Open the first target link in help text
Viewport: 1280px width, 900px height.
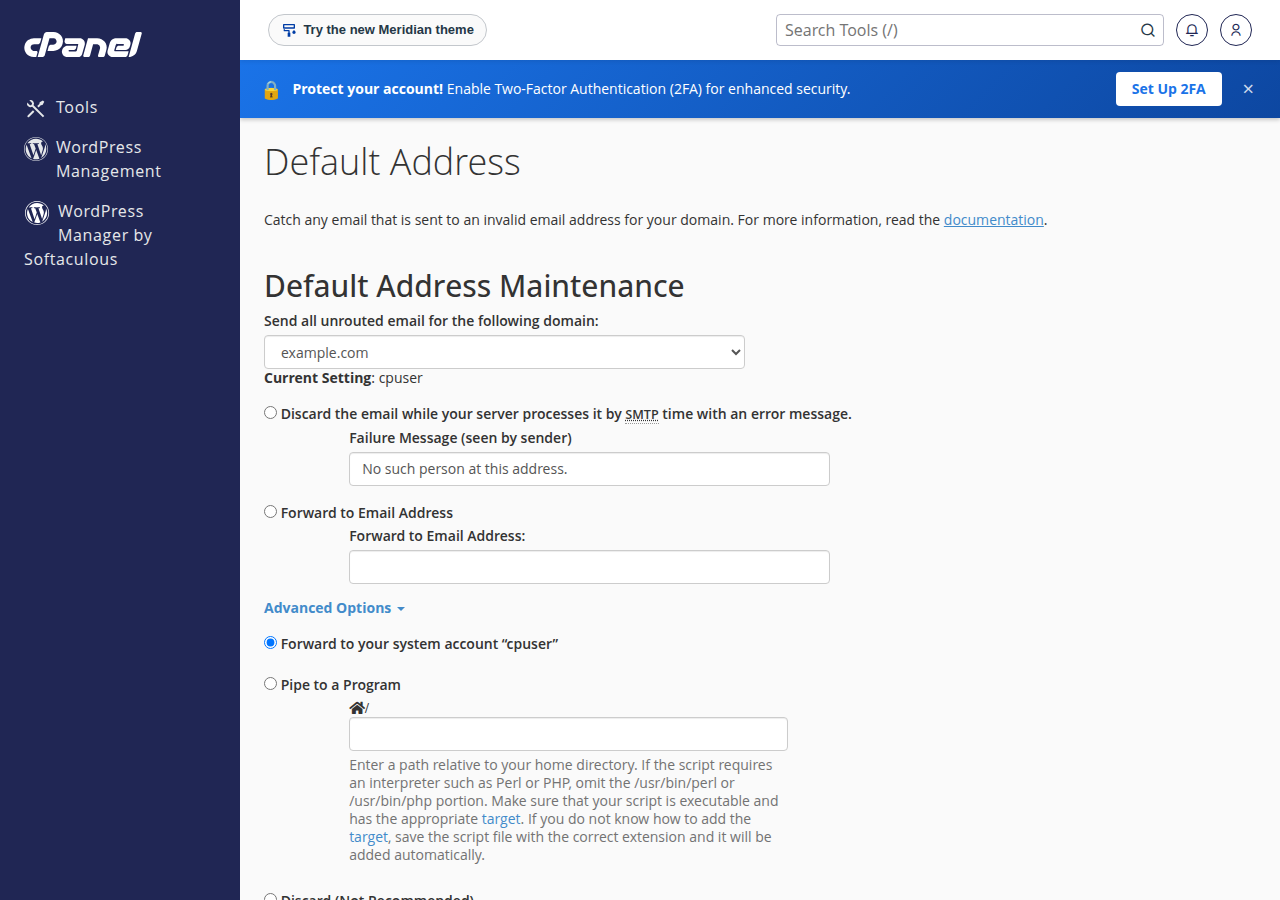pyautogui.click(x=501, y=819)
